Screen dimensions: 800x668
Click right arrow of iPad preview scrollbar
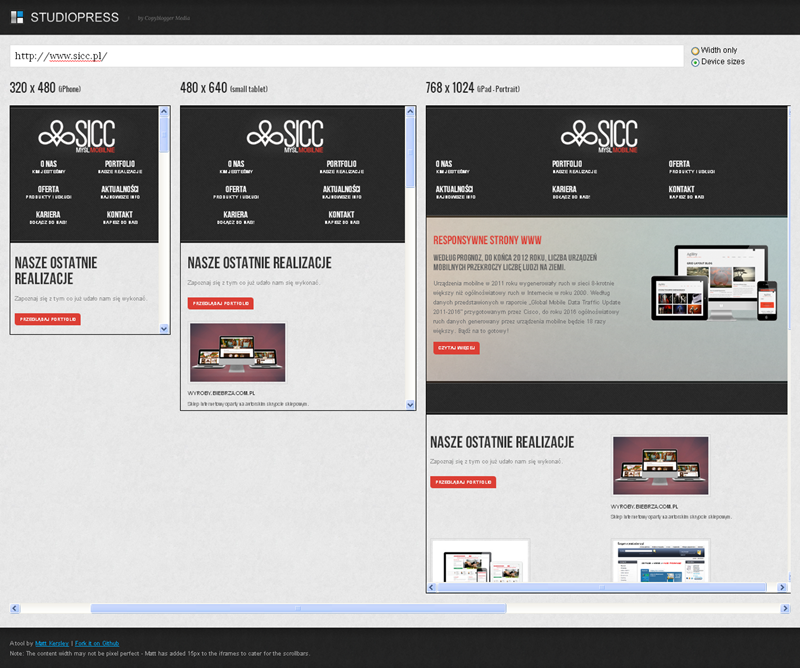(x=772, y=587)
